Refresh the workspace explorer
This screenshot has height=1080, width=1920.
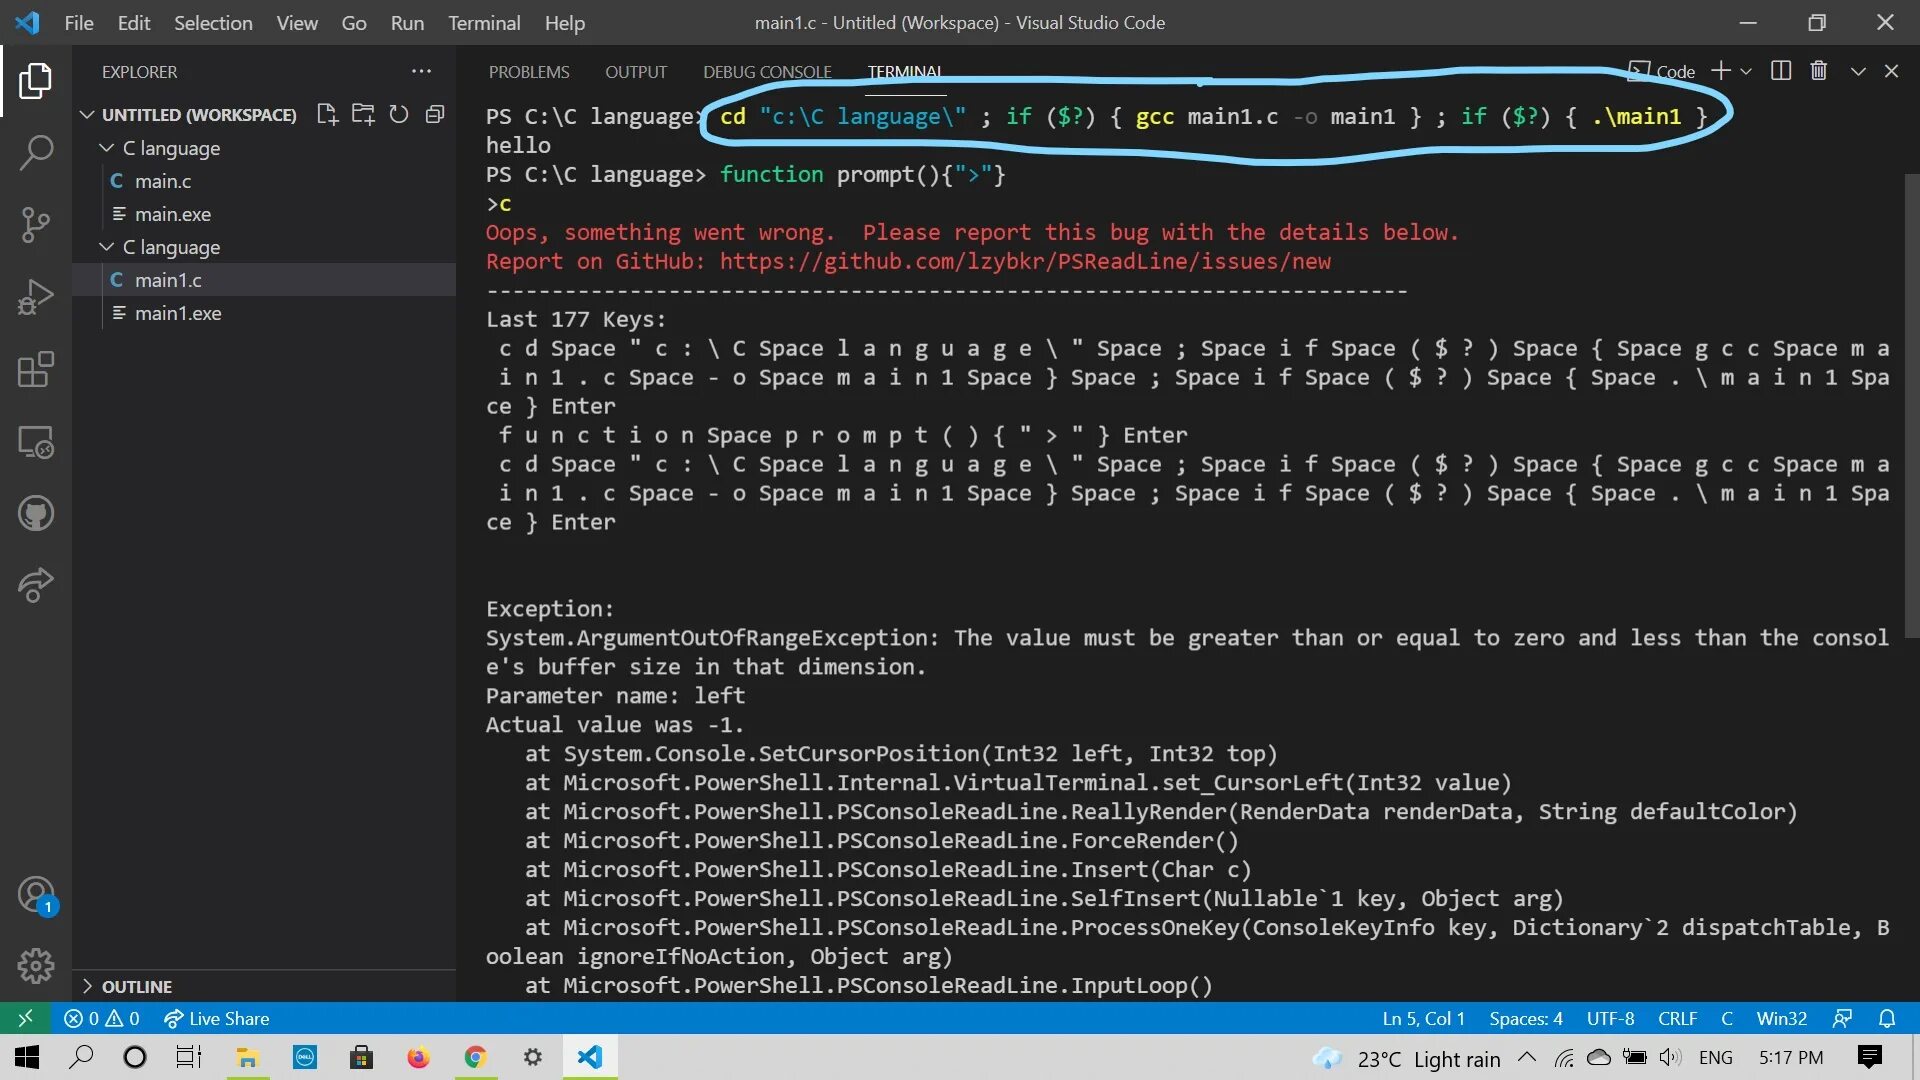[x=399, y=114]
